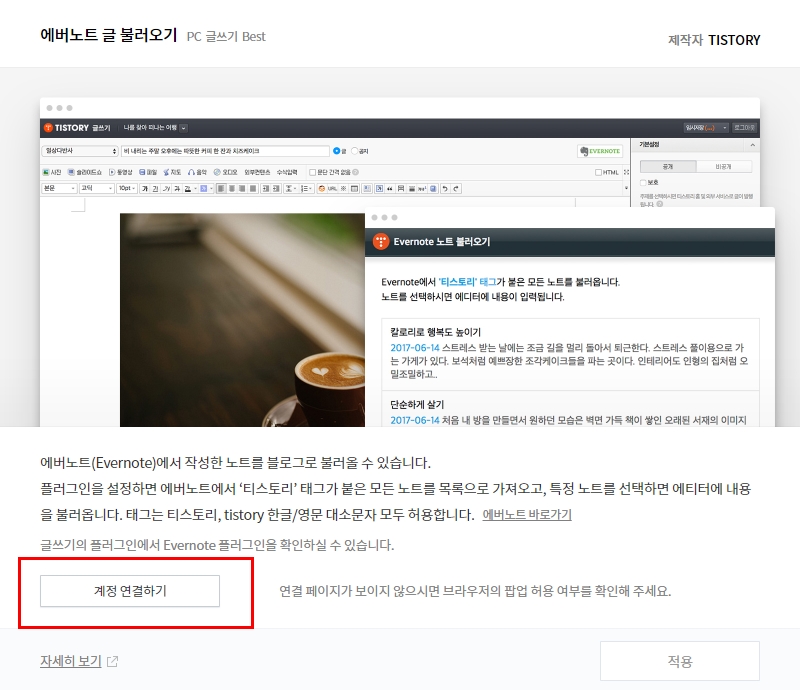Click the 파일 file icon in the preview toolbar
This screenshot has height=690, width=800.
click(x=142, y=172)
